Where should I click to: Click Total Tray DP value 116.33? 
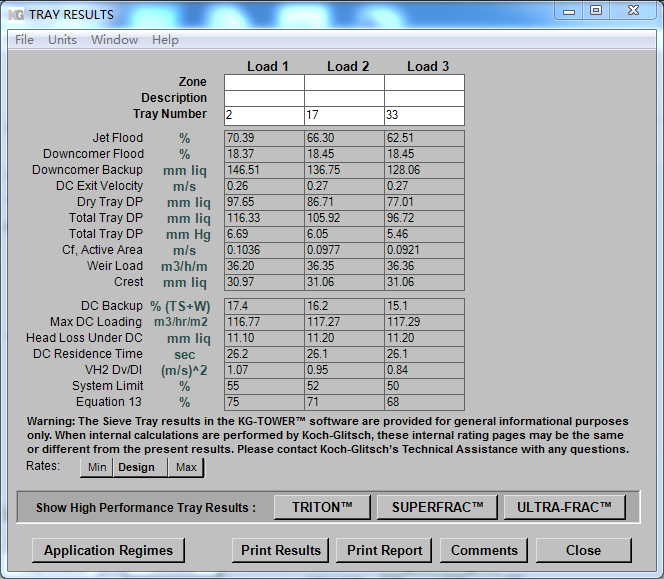(264, 218)
